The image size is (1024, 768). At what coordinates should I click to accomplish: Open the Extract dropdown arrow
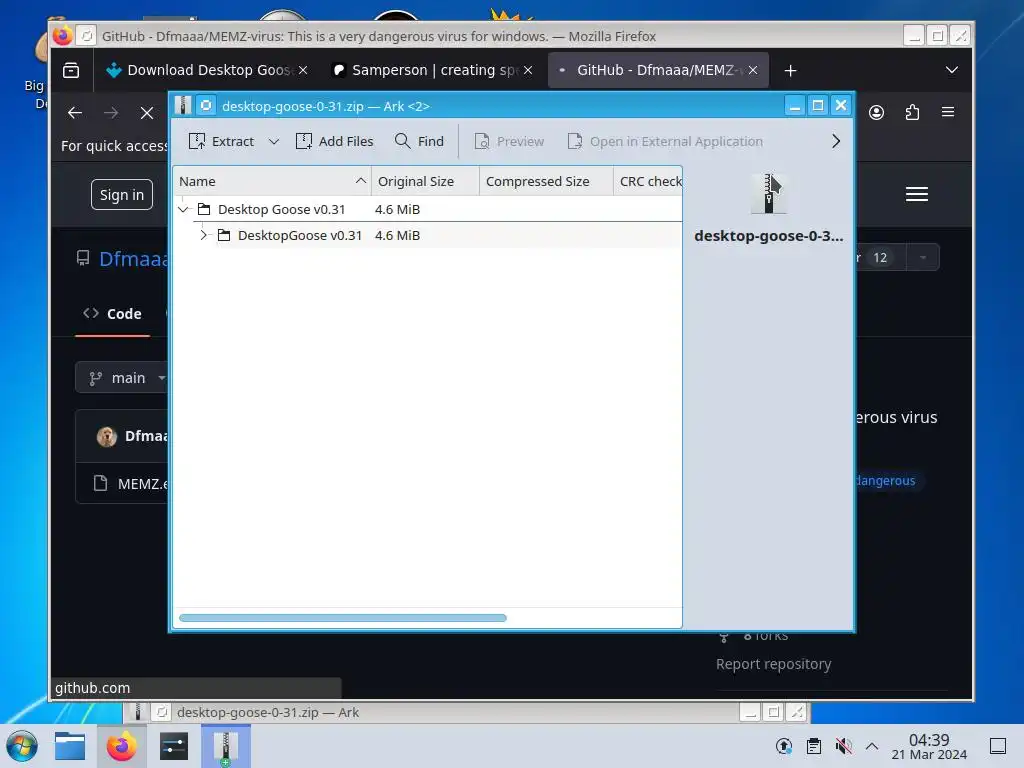click(x=274, y=141)
